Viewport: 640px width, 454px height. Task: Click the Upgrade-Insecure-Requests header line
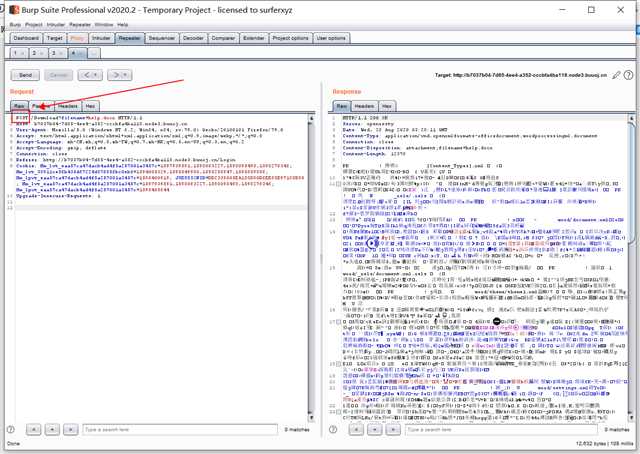[x=58, y=196]
